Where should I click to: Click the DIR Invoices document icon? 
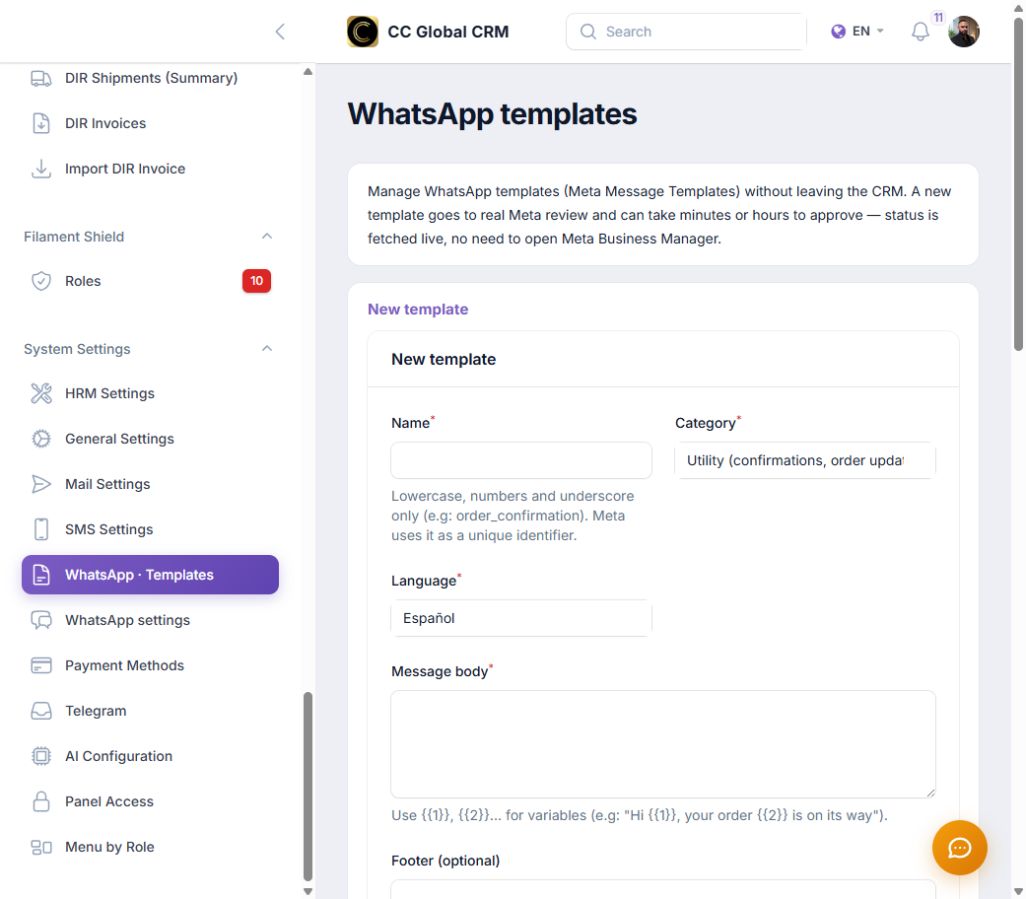[41, 123]
